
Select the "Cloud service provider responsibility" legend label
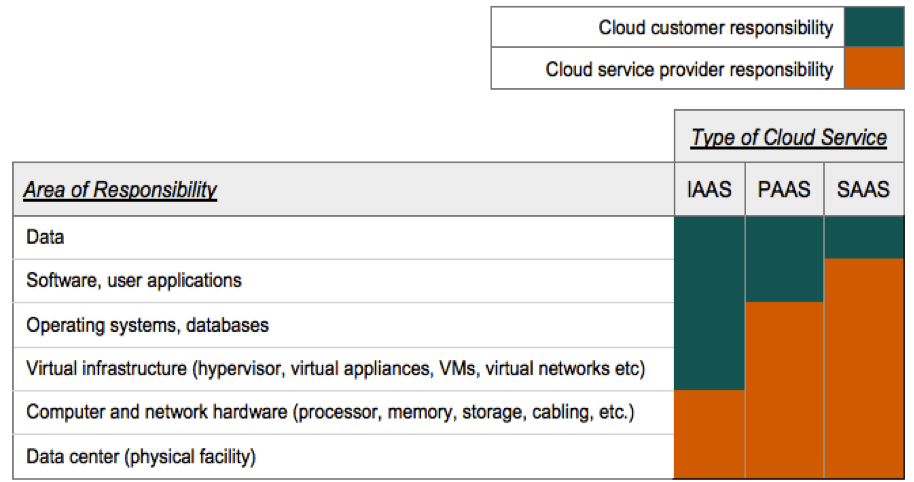click(689, 70)
